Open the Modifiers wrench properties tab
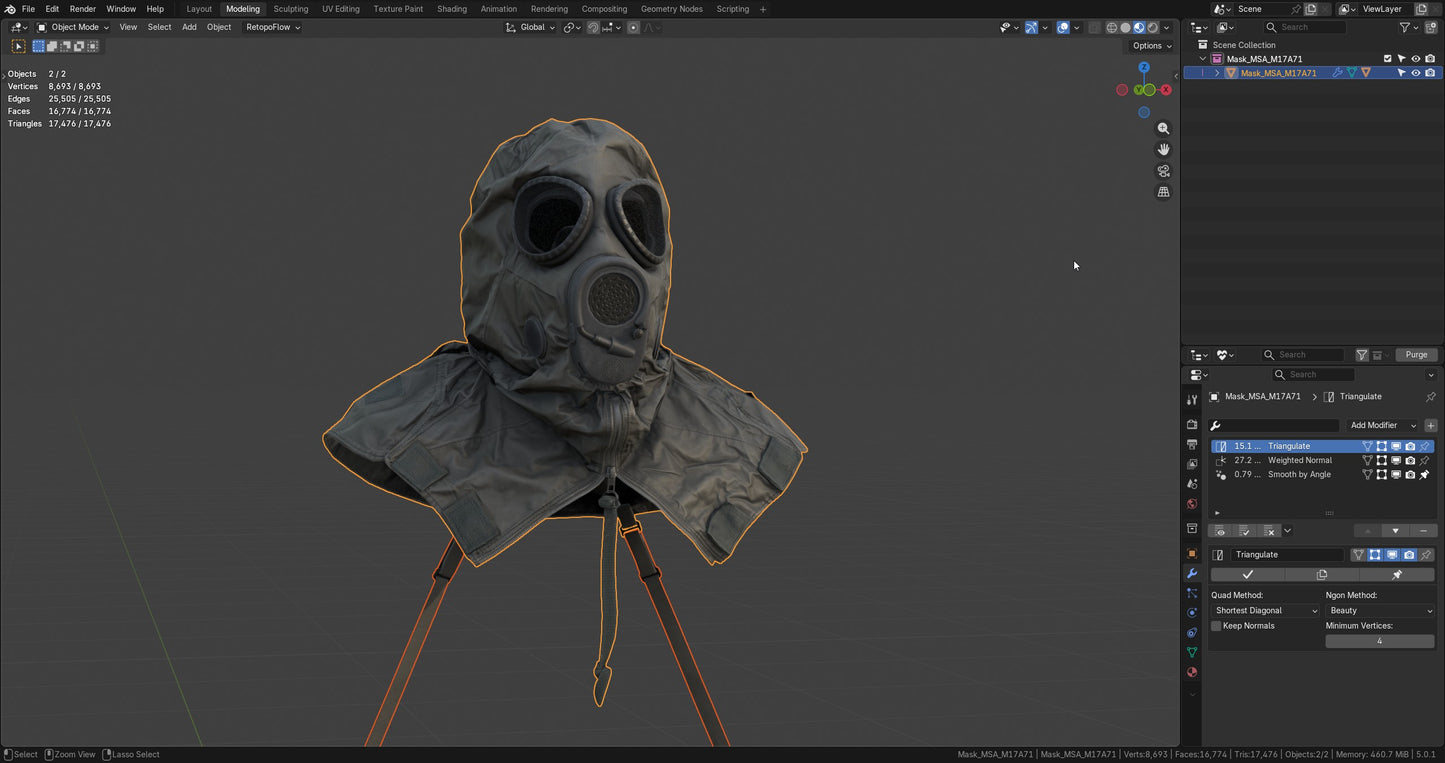1445x763 pixels. tap(1192, 574)
